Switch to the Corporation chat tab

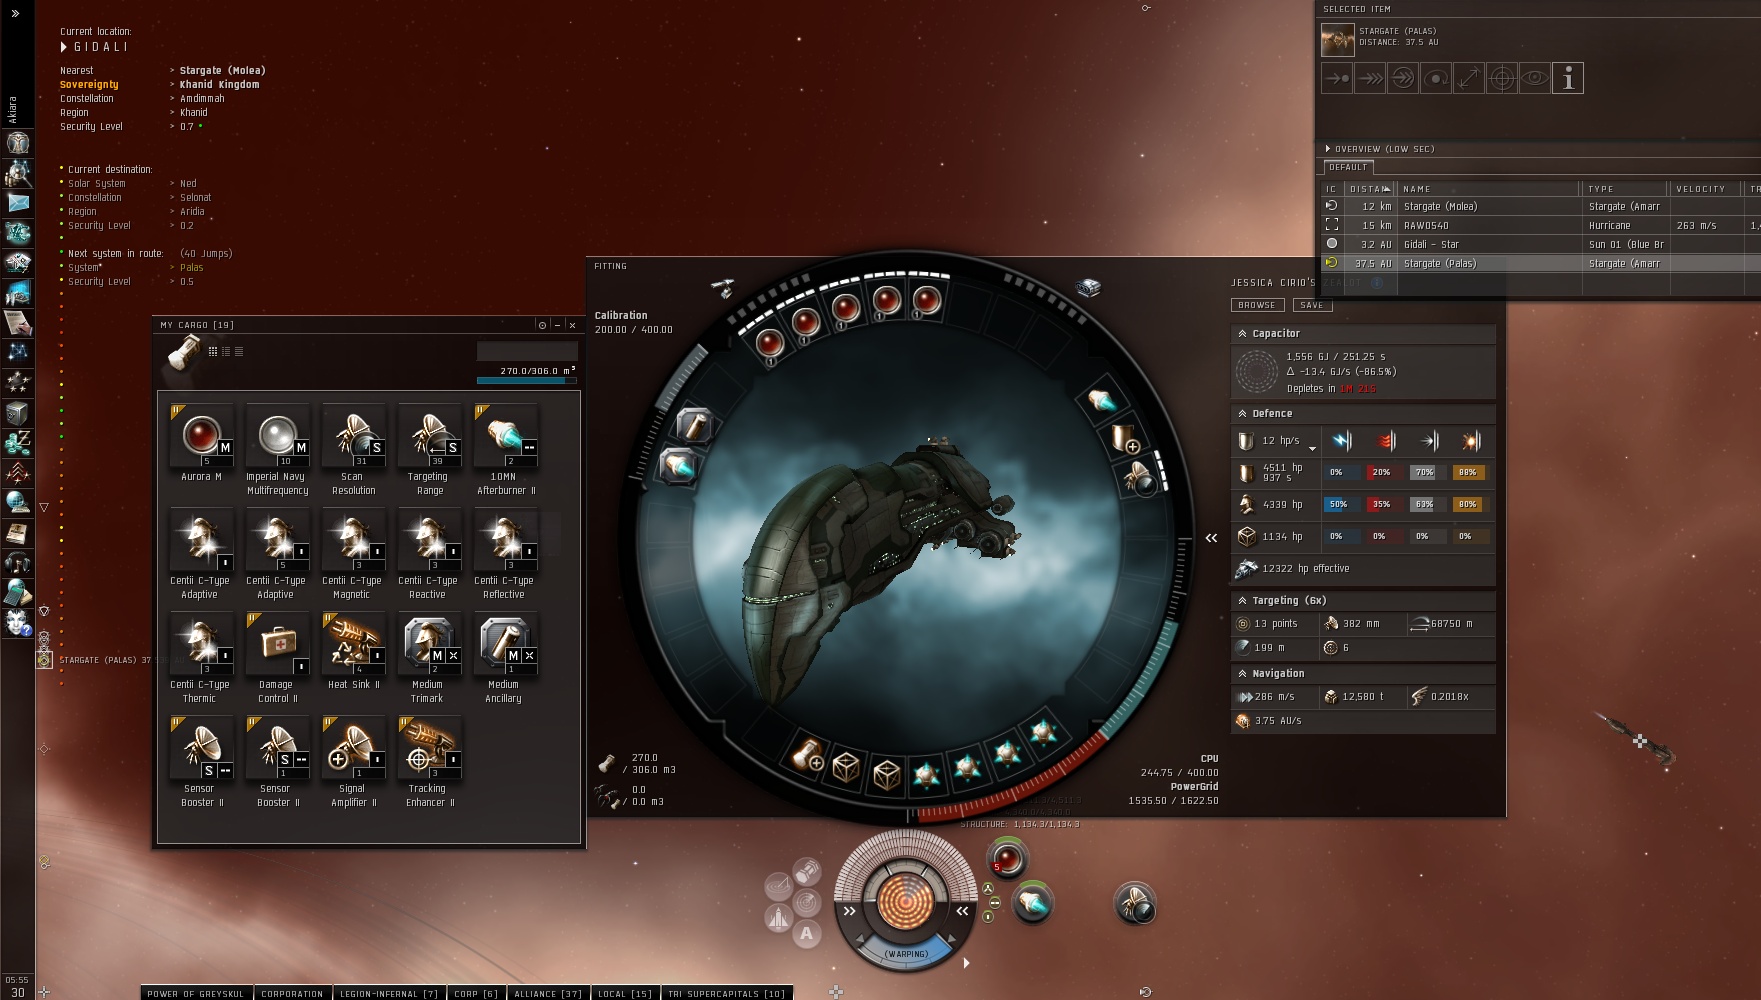[292, 993]
